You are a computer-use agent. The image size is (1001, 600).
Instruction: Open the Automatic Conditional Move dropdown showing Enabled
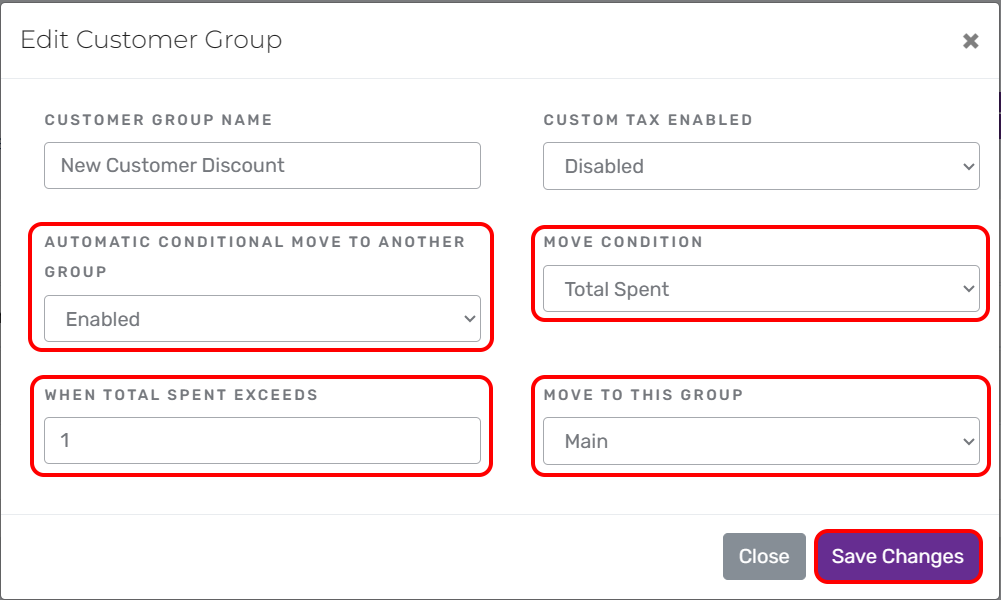tap(262, 319)
